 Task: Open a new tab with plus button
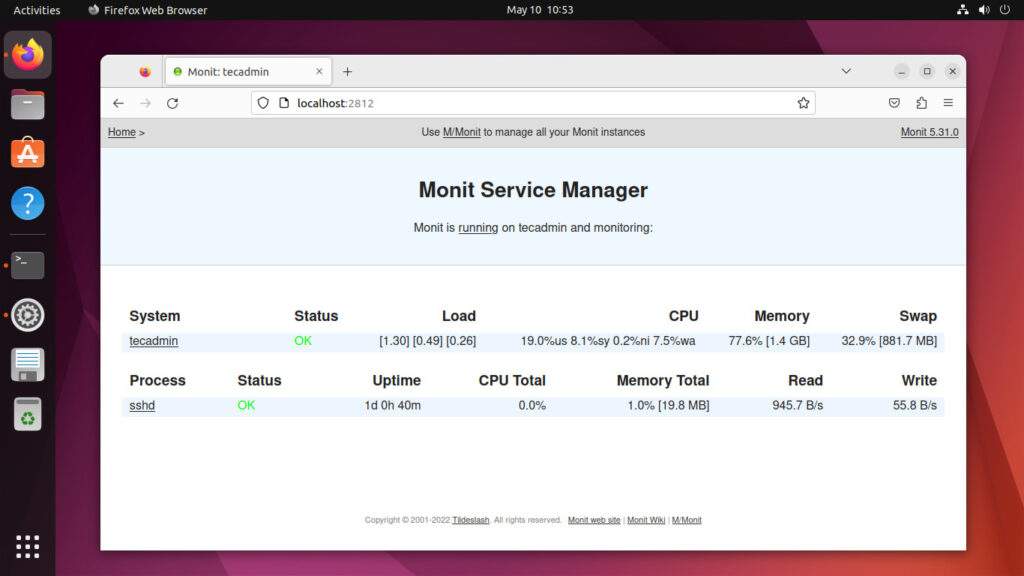click(347, 72)
